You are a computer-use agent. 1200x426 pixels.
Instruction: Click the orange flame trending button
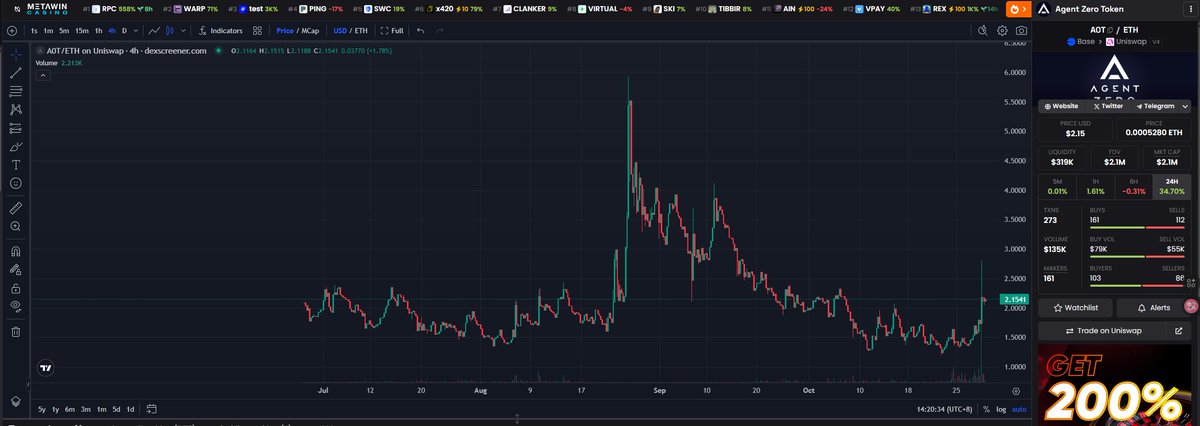[x=1017, y=9]
